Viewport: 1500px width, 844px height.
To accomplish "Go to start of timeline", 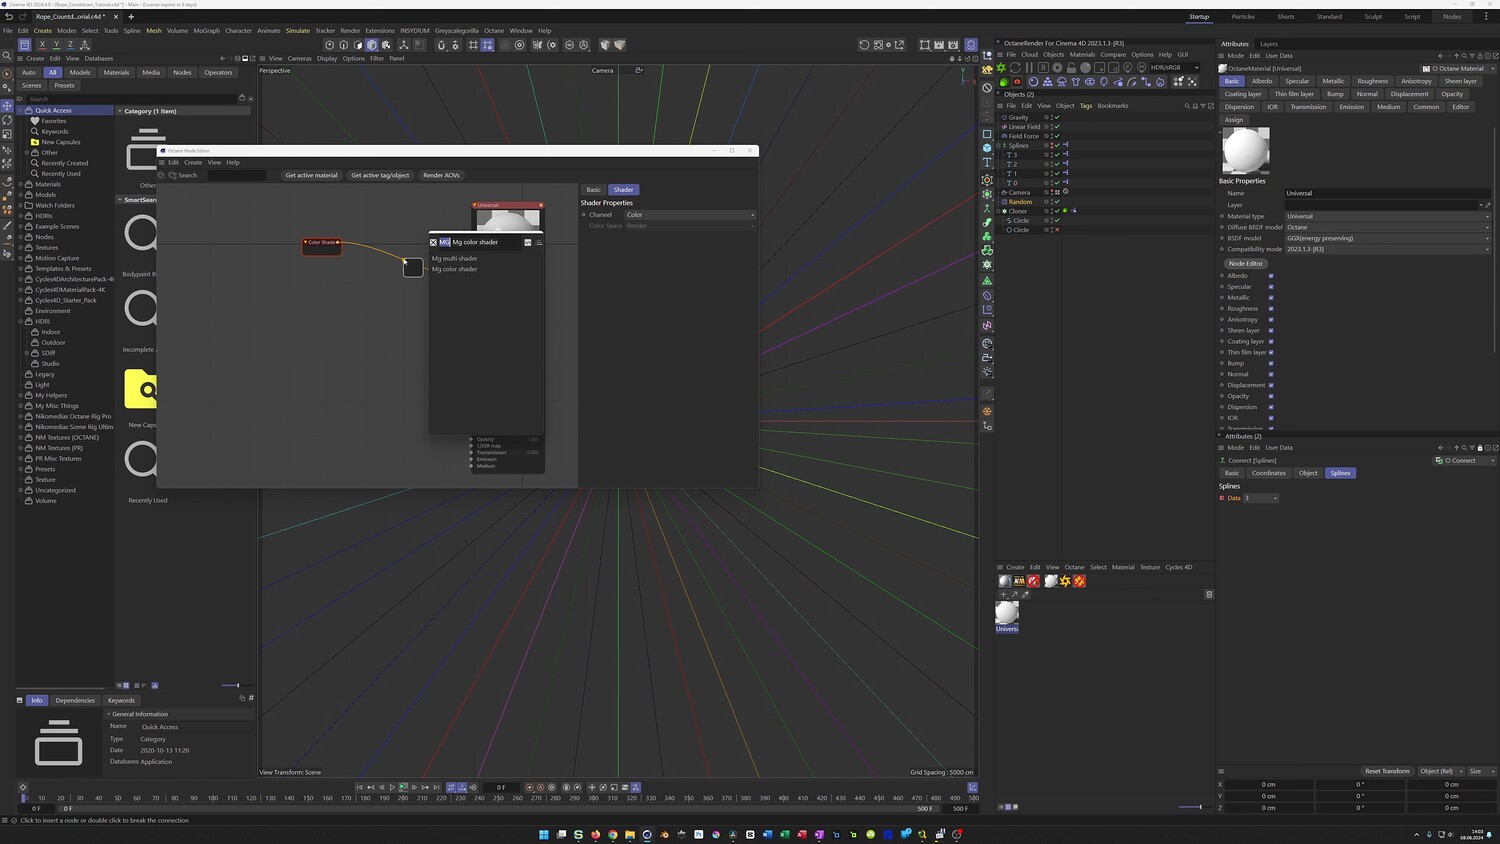I will (x=360, y=788).
